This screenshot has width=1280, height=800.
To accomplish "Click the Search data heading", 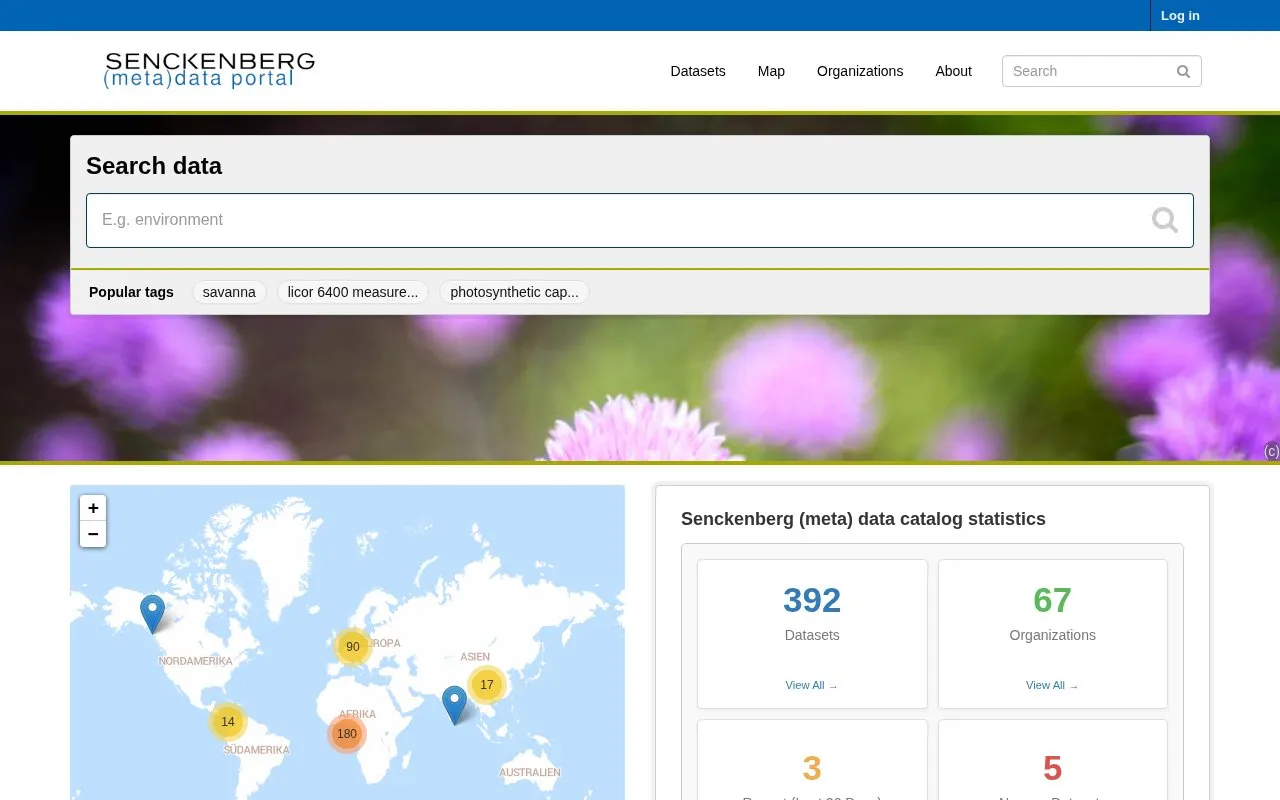I will point(154,166).
